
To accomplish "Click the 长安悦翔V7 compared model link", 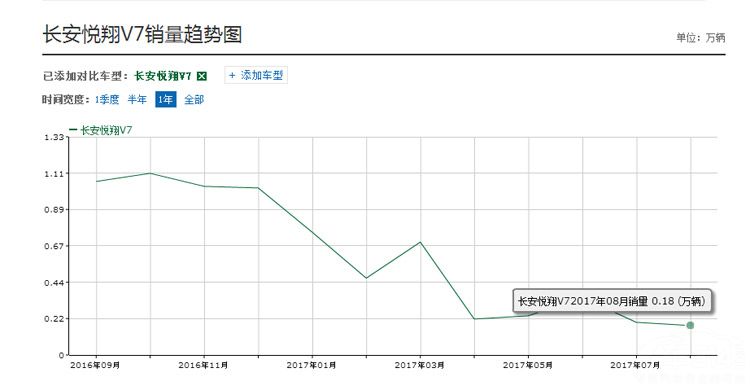I will tap(163, 76).
